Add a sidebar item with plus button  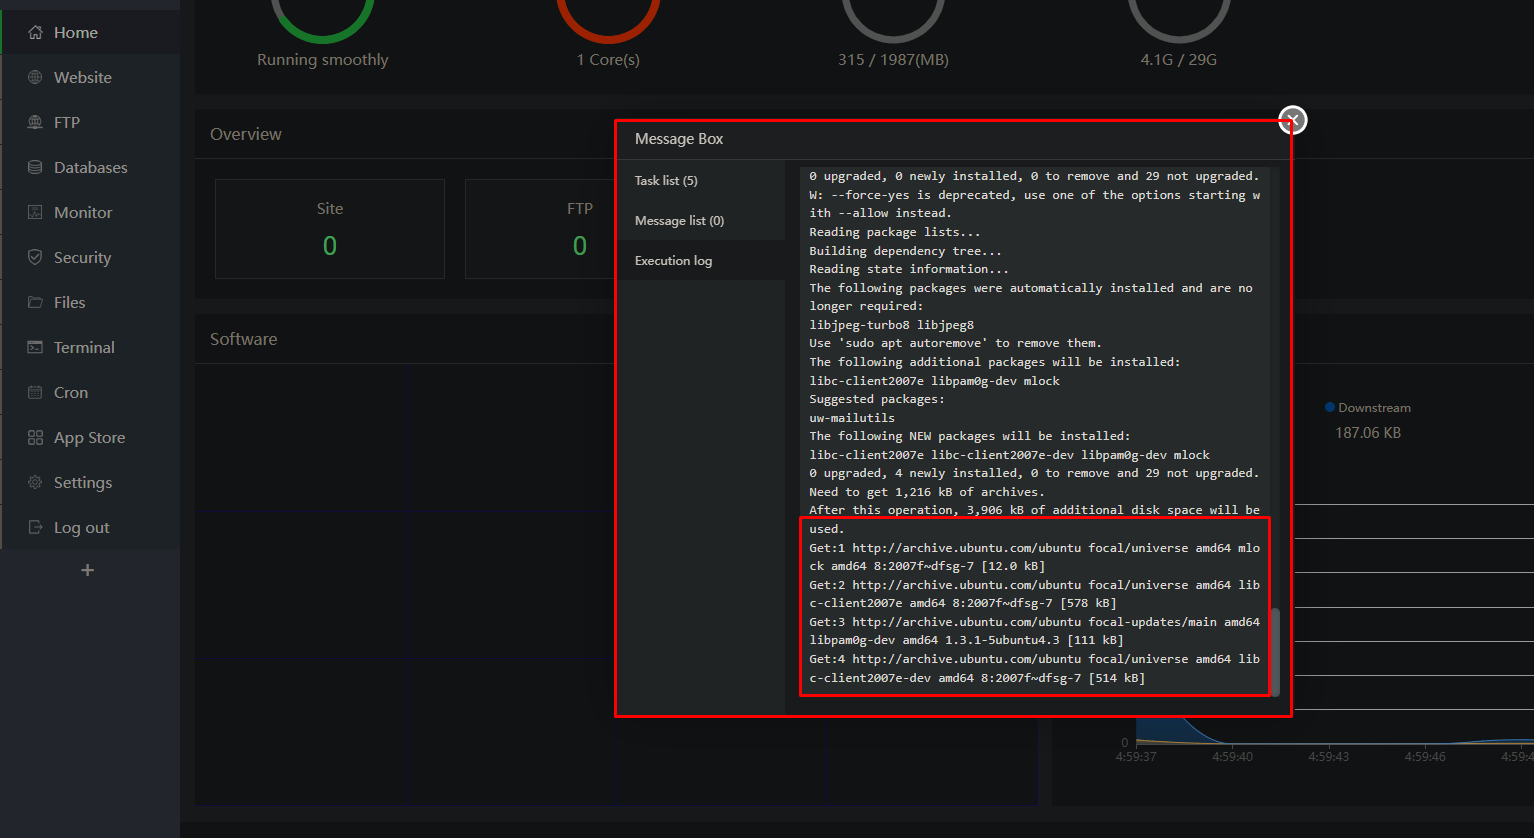(x=88, y=570)
